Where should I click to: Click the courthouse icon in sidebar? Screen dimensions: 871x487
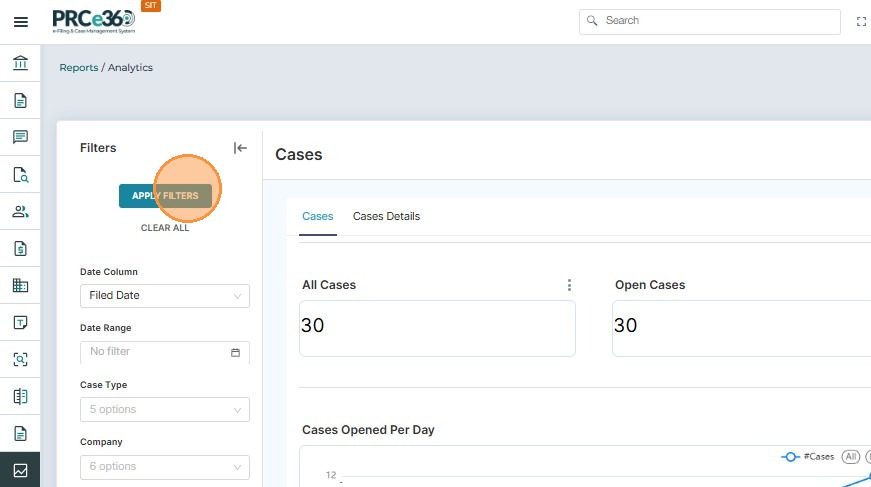20,64
